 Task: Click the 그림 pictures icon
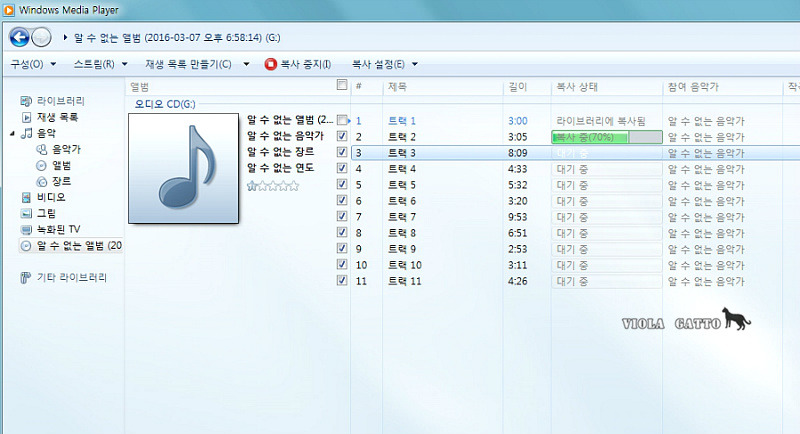[26, 213]
